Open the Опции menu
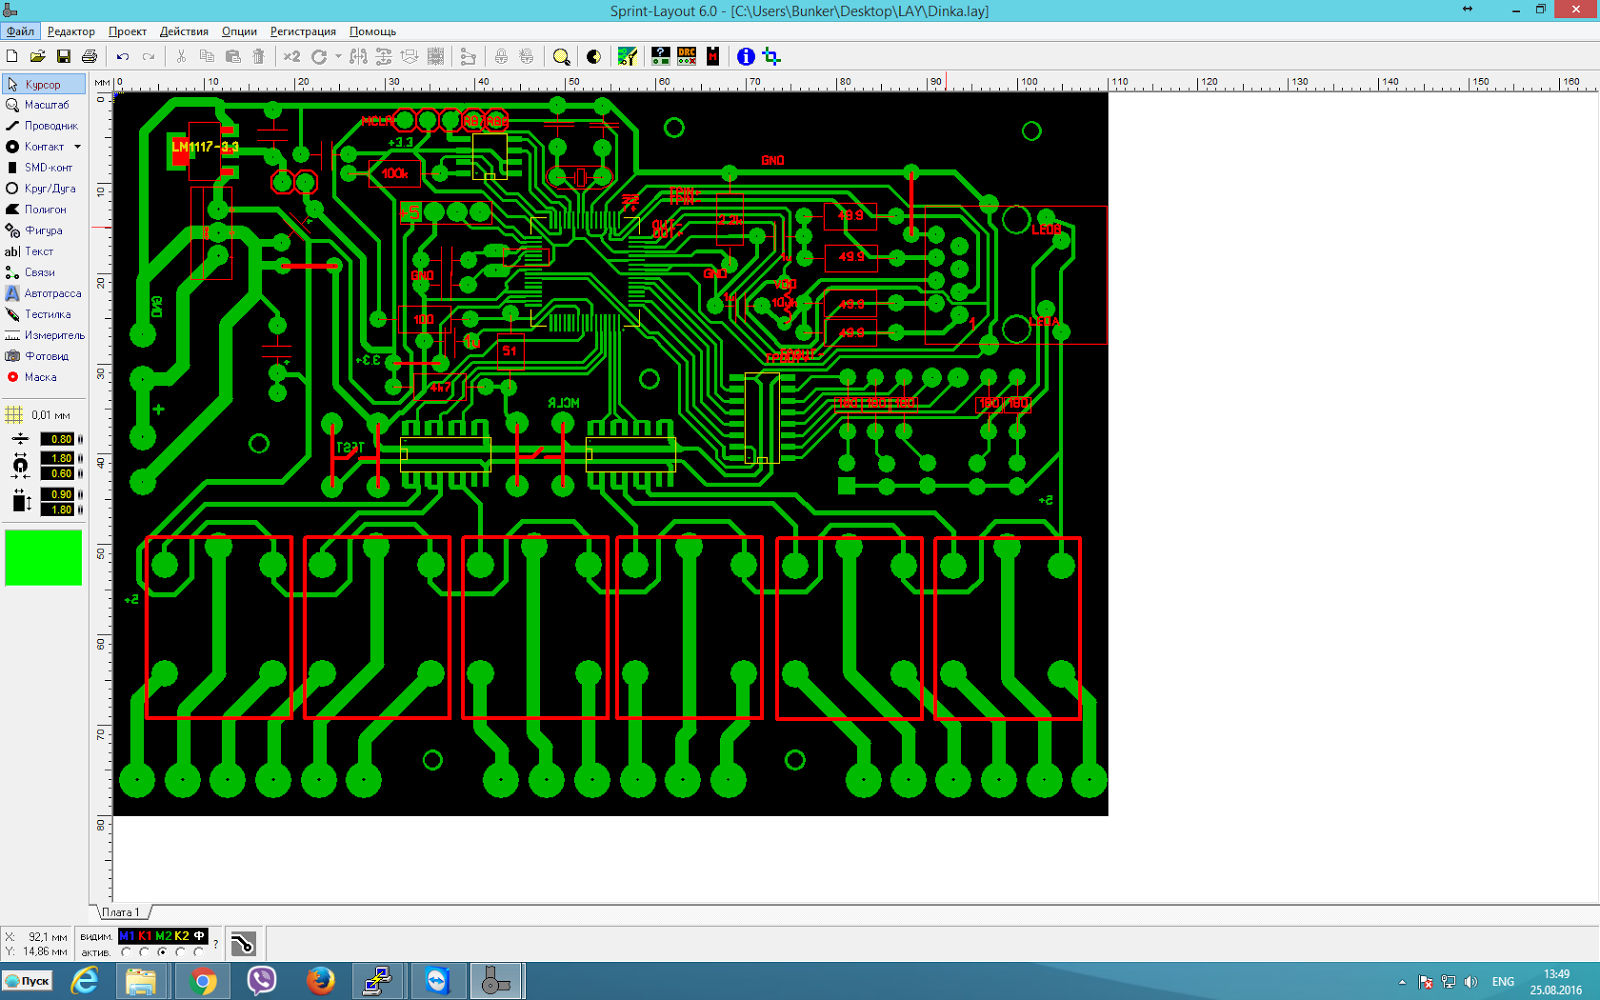This screenshot has height=1000, width=1600. point(239,31)
